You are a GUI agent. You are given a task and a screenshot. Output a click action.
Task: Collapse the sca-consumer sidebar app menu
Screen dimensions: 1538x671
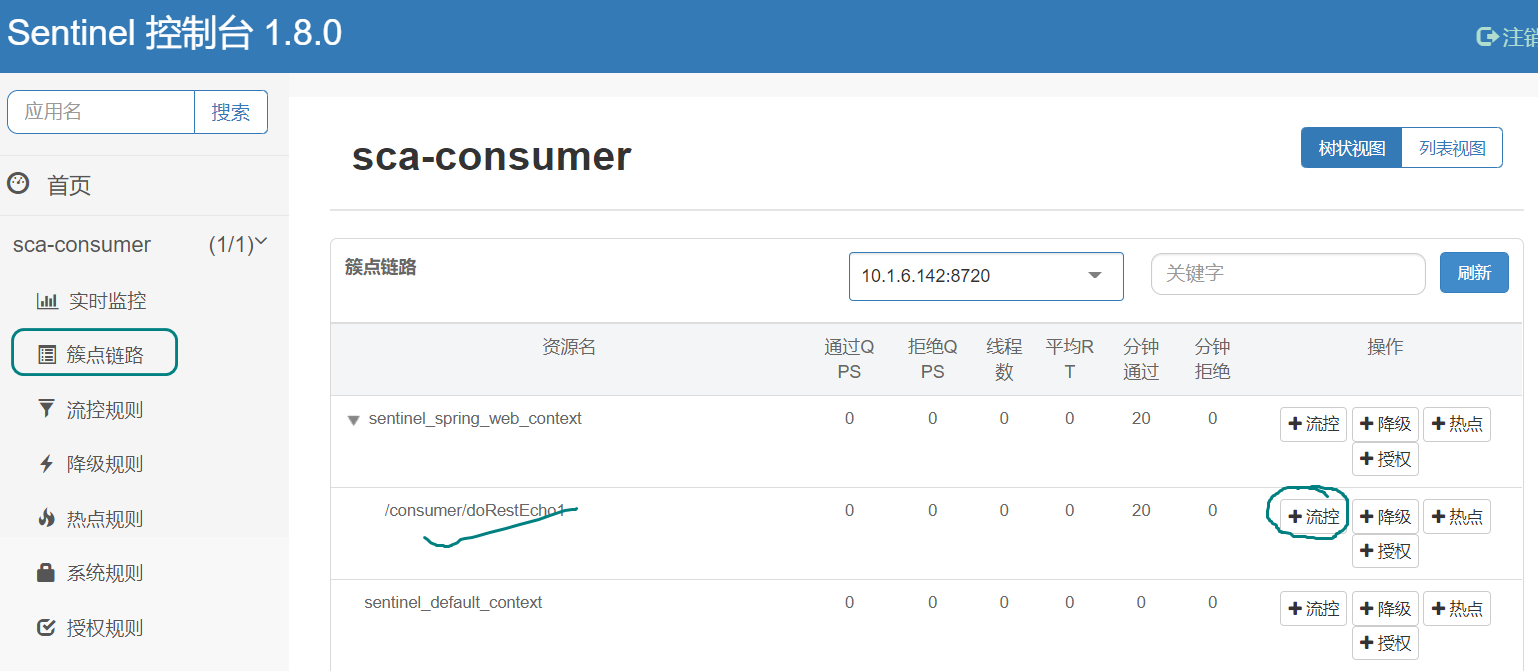[x=262, y=242]
